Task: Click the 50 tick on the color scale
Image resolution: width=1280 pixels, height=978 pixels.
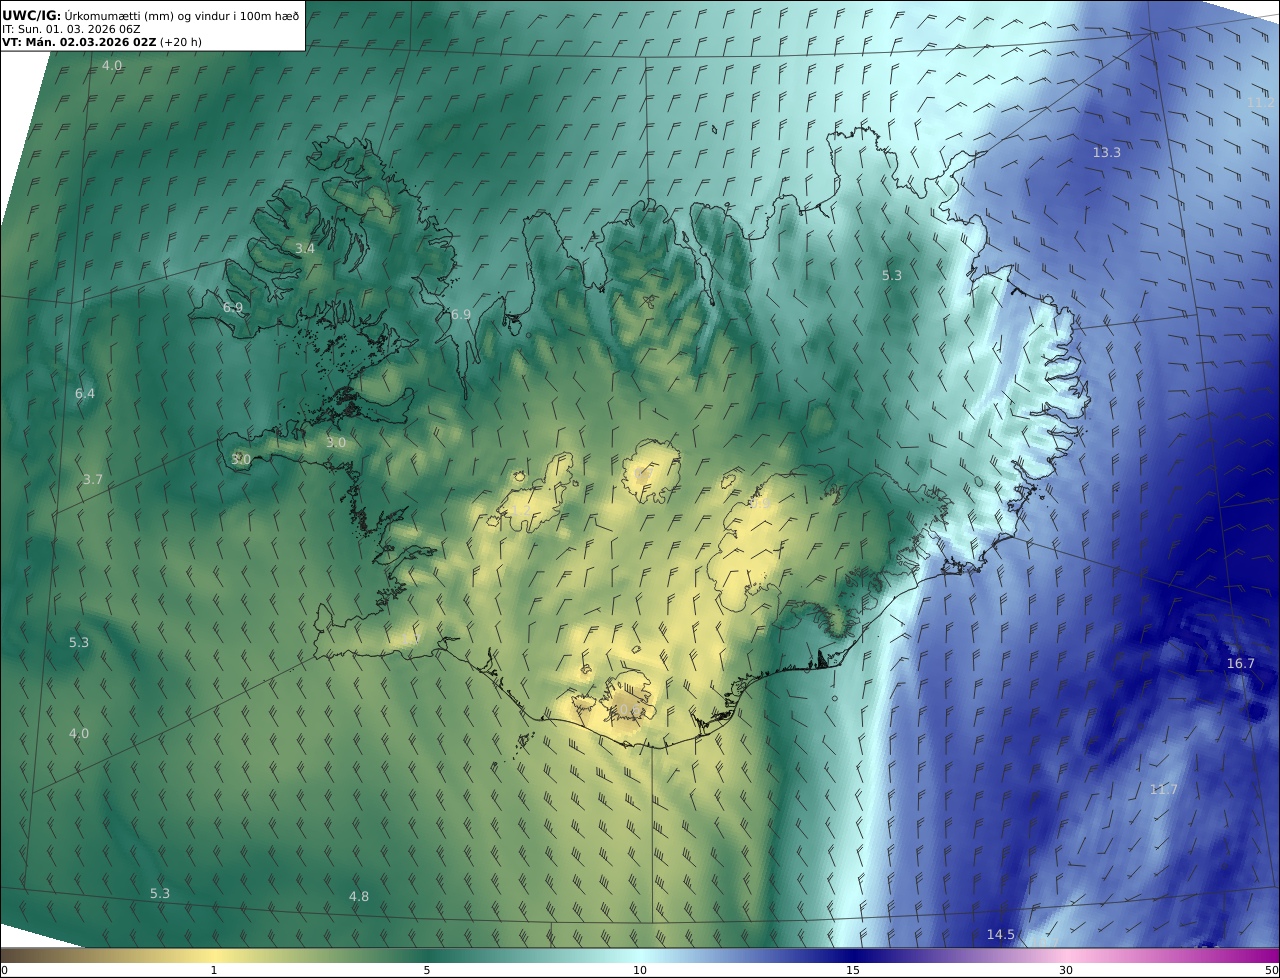Action: click(x=1272, y=970)
